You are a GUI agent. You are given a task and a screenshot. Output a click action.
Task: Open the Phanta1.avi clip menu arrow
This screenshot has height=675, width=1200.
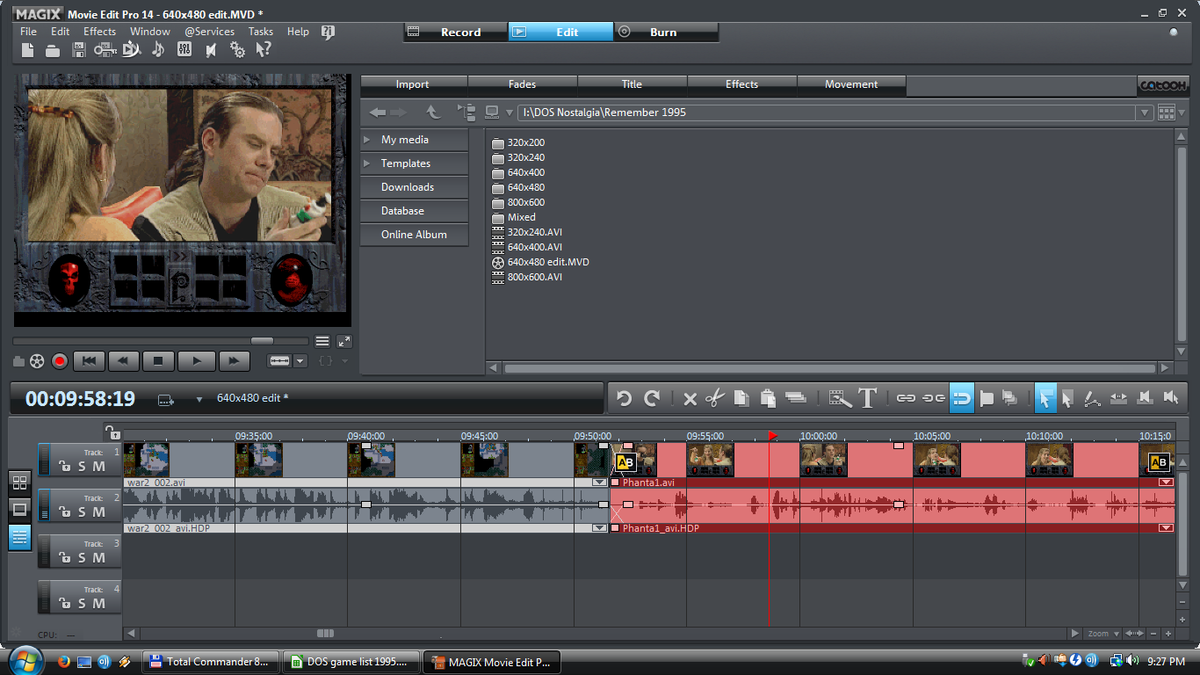(1166, 482)
